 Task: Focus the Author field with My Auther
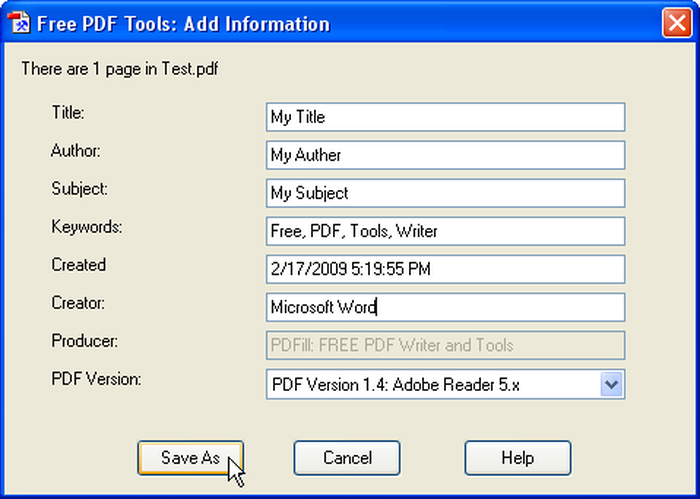(x=446, y=155)
